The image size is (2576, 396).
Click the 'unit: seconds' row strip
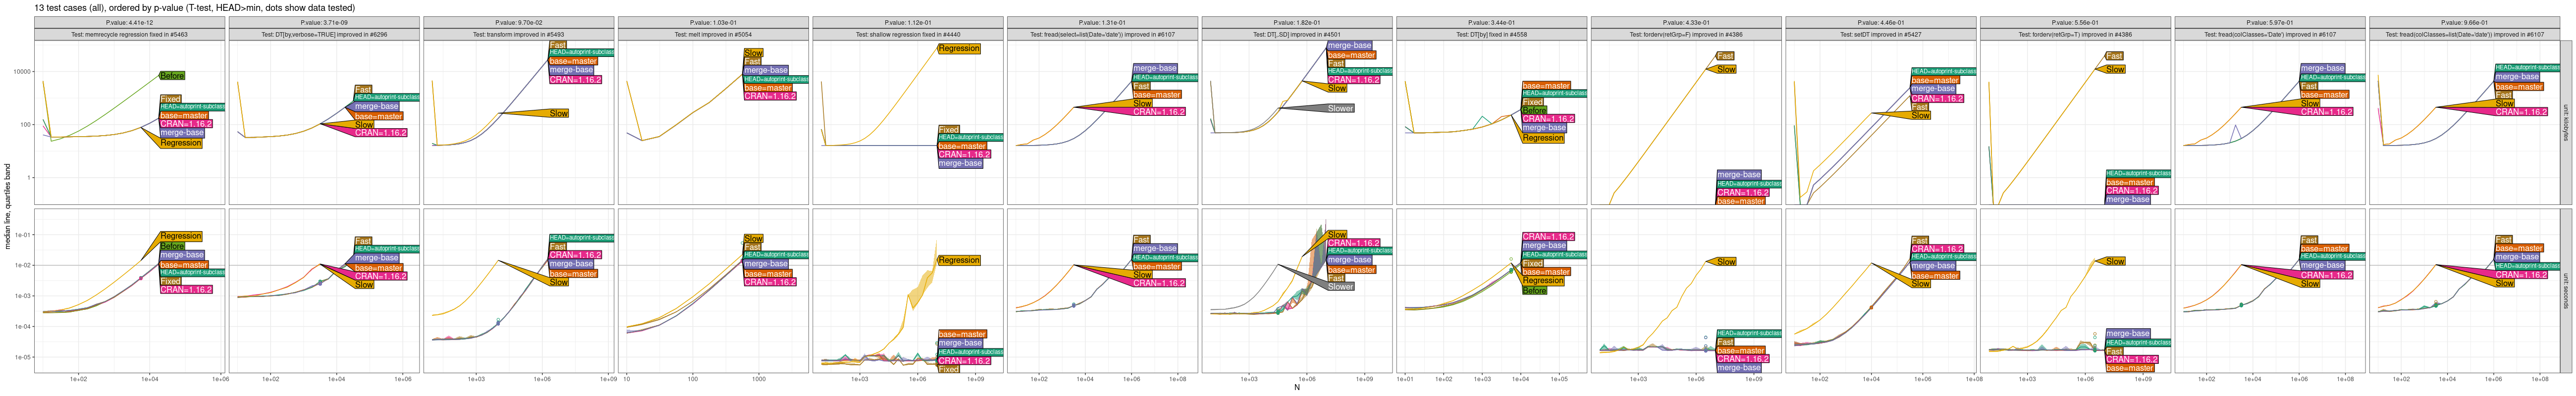[x=2565, y=290]
